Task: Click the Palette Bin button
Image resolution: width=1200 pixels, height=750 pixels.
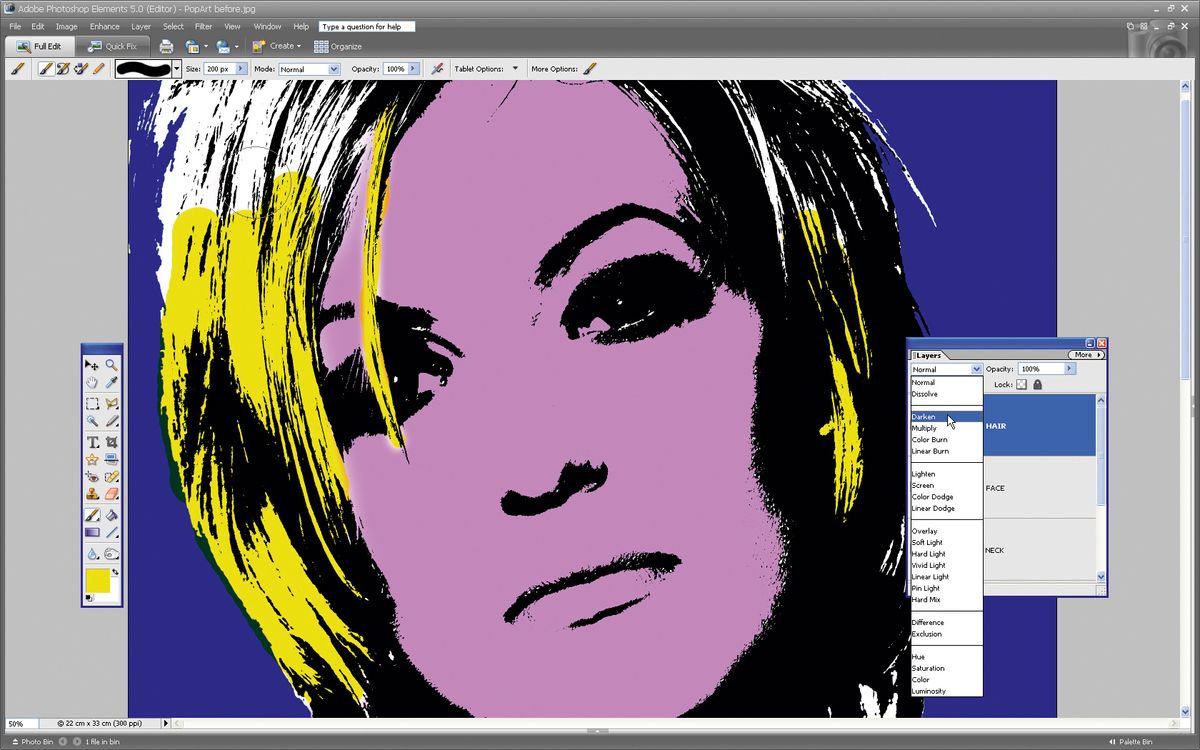Action: (x=1136, y=741)
